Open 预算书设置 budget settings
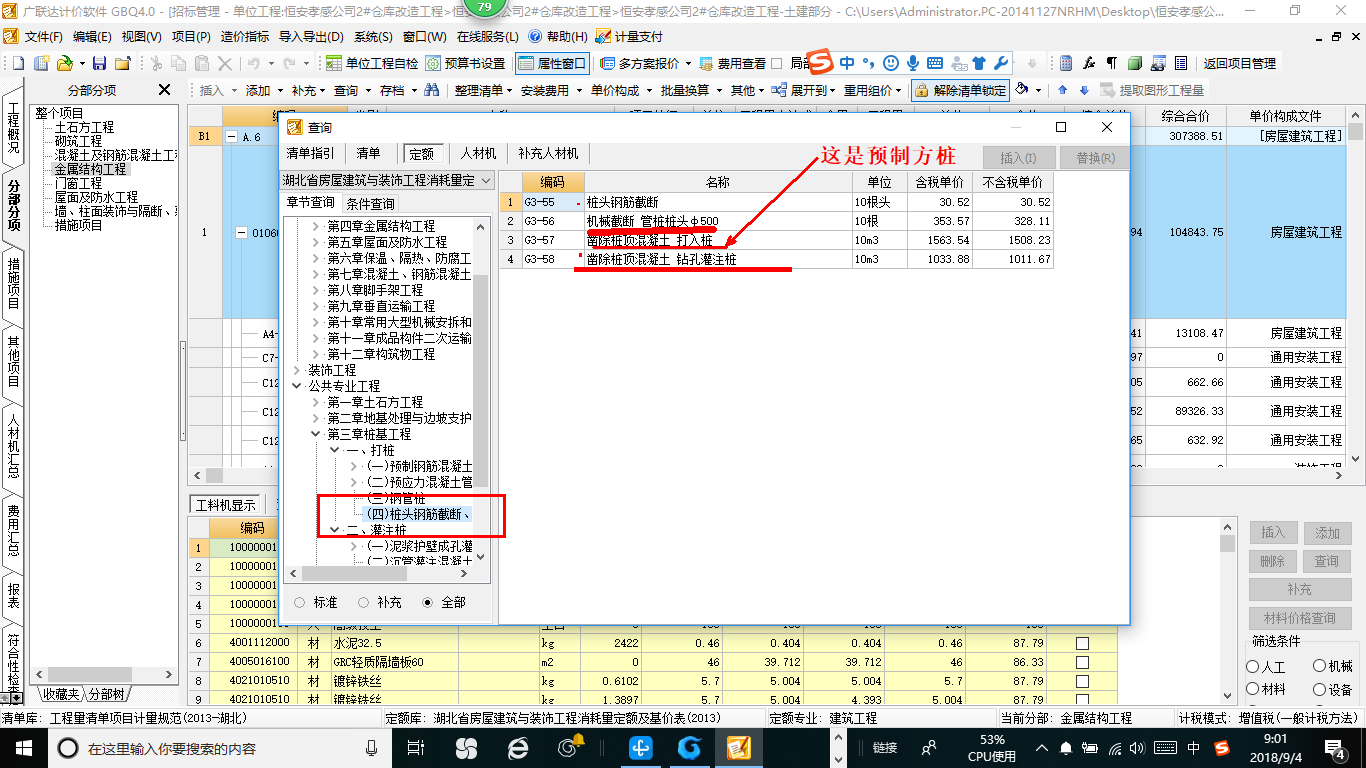The image size is (1366, 768). click(466, 63)
